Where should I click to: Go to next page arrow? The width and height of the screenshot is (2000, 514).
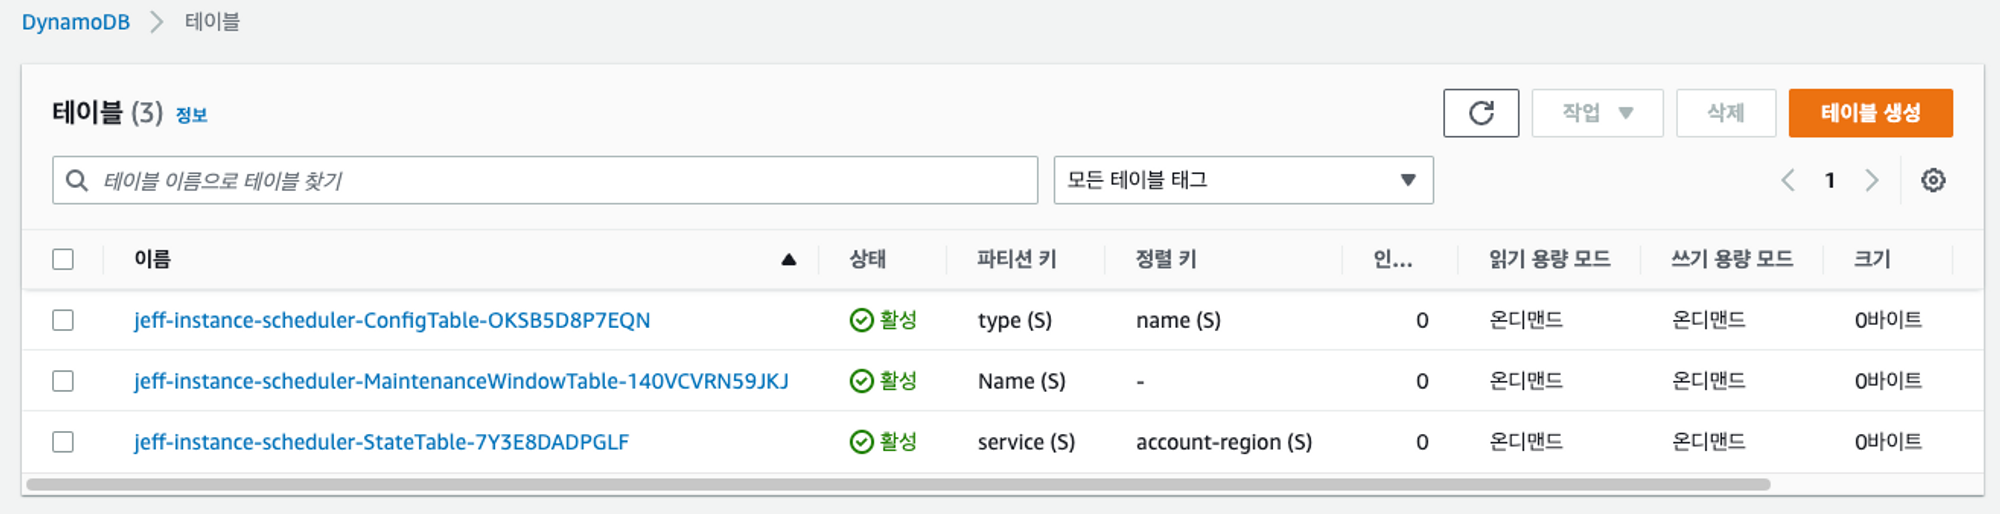coord(1872,180)
